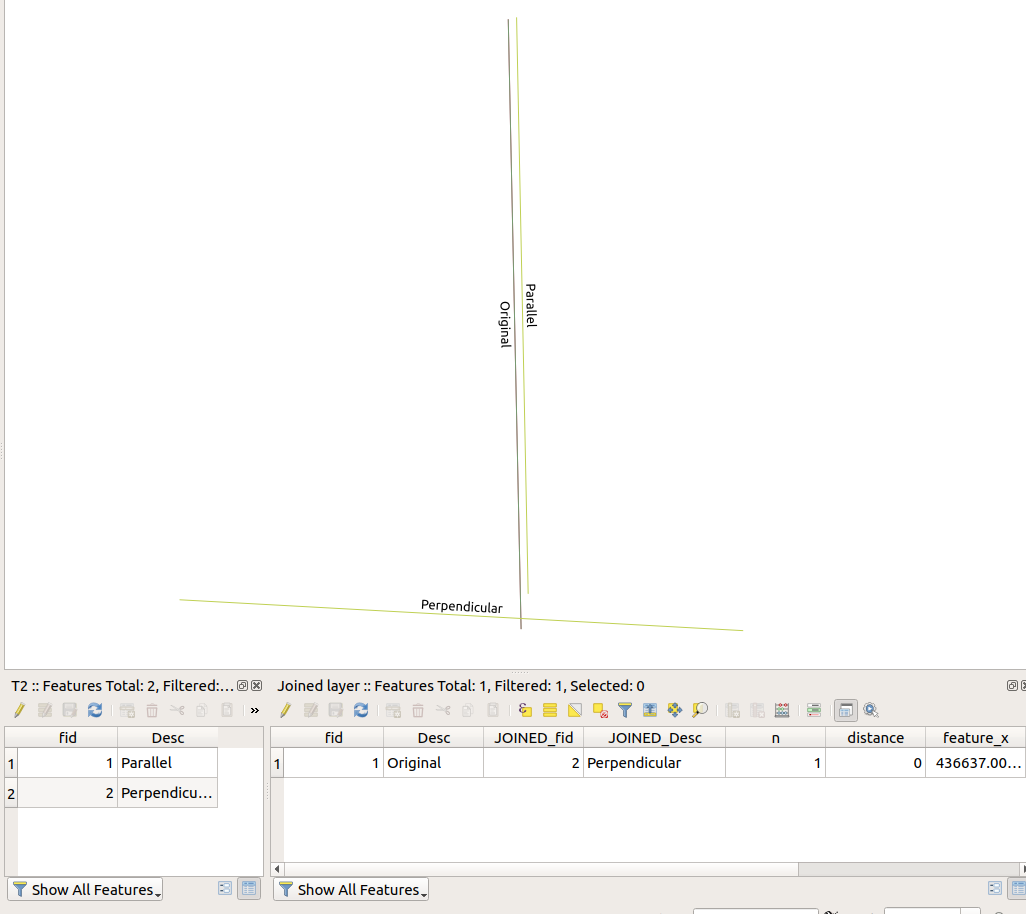The height and width of the screenshot is (914, 1026).
Task: Pan map to selected rows
Action: [675, 710]
